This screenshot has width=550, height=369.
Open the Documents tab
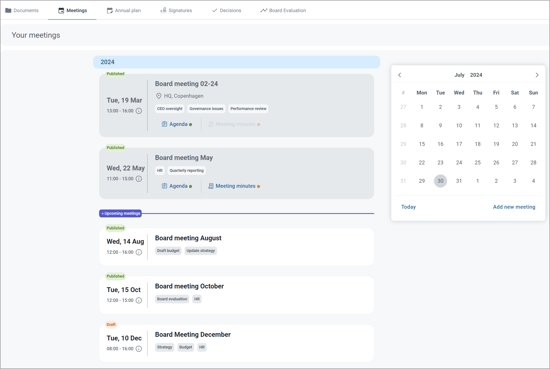point(22,11)
